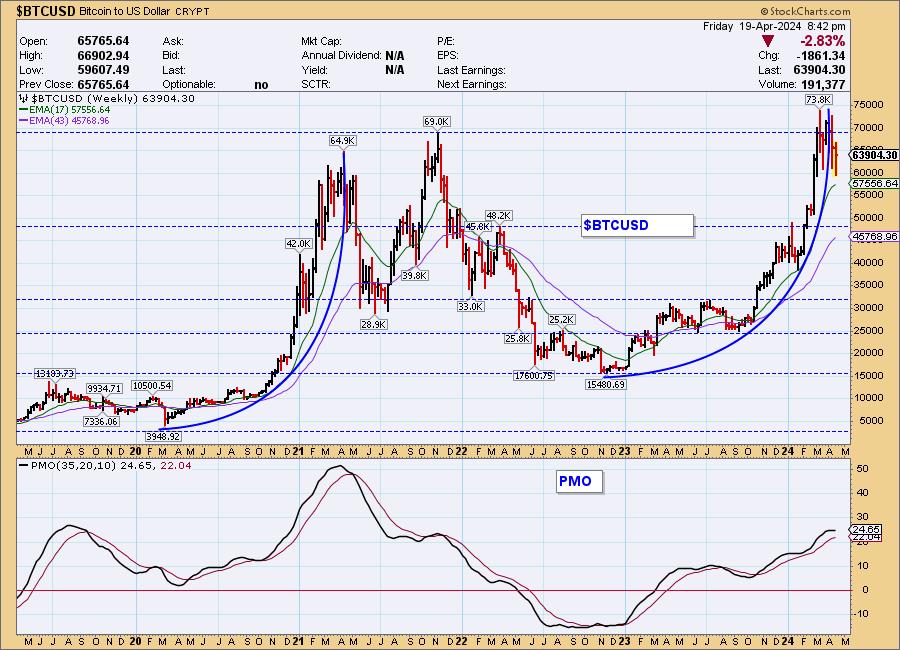Click the 28.9K low price label
The height and width of the screenshot is (650, 900).
tap(374, 324)
